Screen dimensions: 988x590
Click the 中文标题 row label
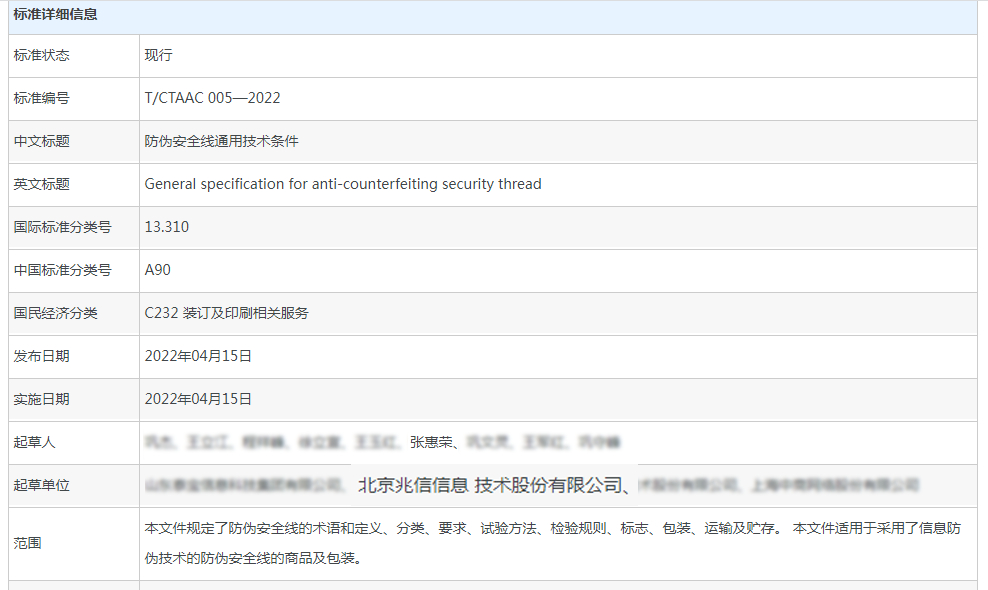coord(42,141)
